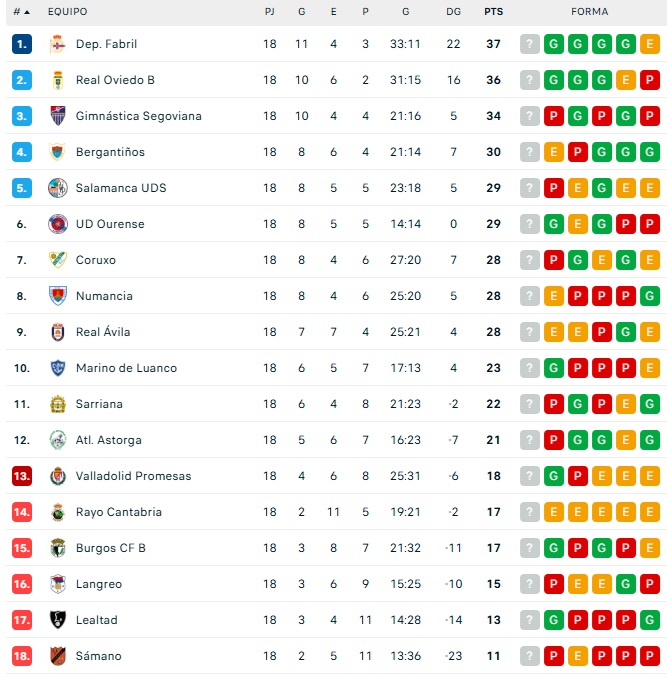Click the Real Oviedo B crest icon

click(x=57, y=80)
